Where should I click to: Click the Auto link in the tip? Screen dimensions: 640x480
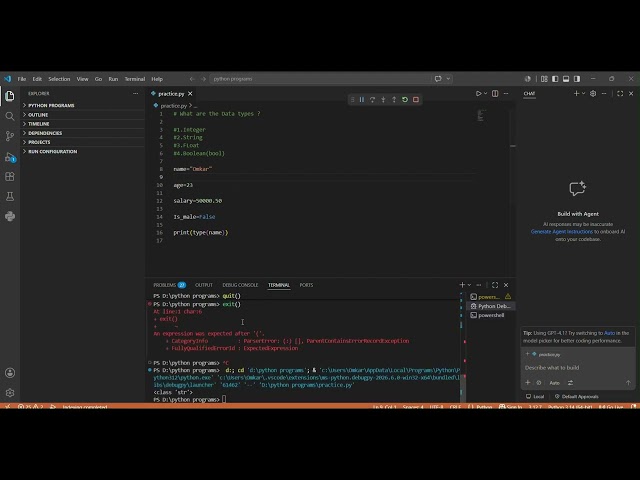point(609,333)
